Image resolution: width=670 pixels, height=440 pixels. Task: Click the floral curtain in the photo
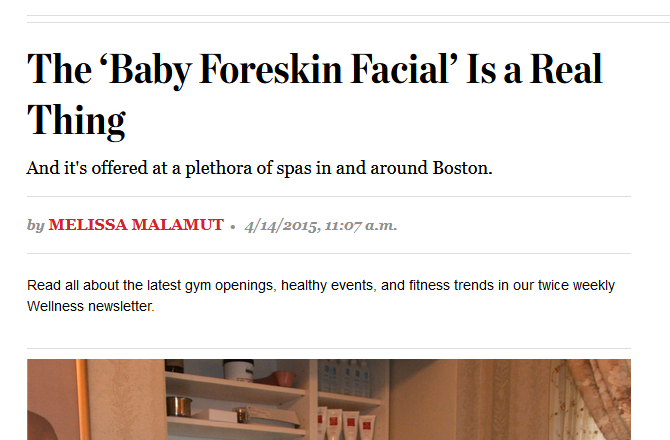tap(592, 399)
